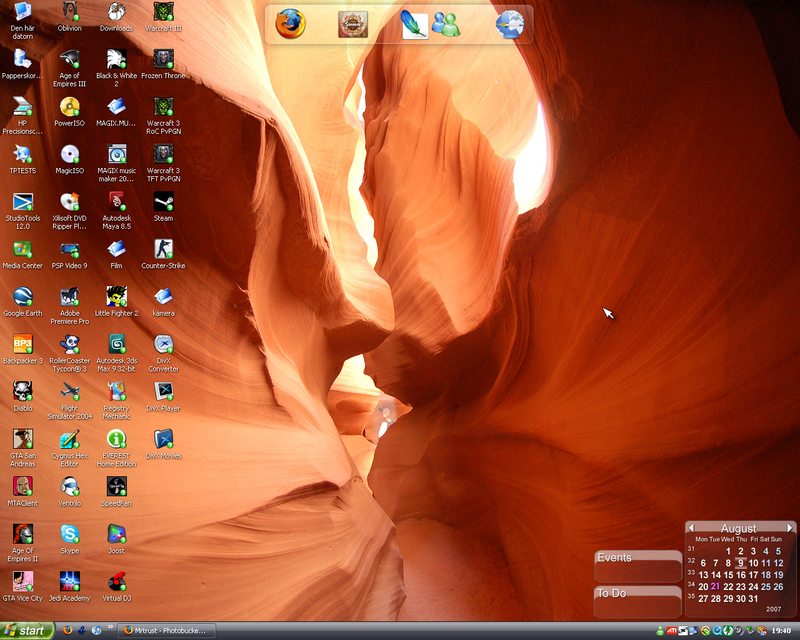
Task: Click the feather quill dock icon
Action: coord(414,24)
